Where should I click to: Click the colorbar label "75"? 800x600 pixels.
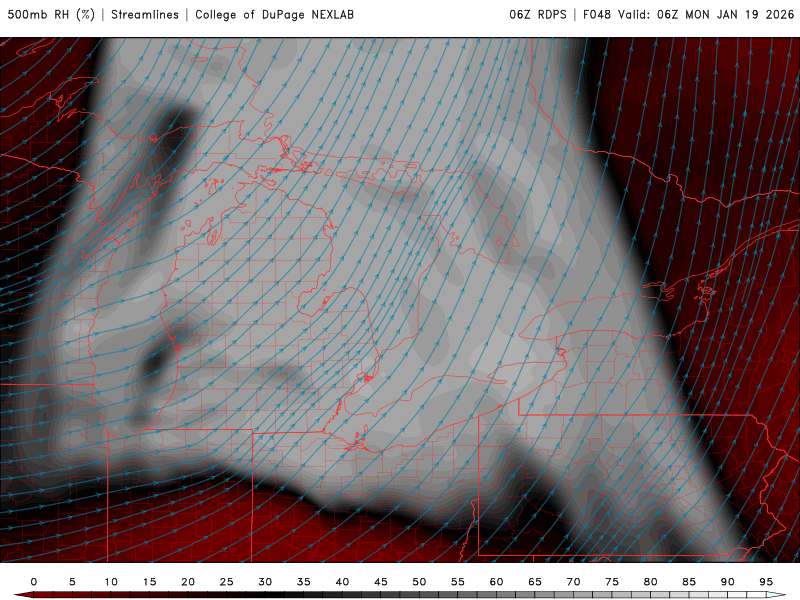click(612, 582)
